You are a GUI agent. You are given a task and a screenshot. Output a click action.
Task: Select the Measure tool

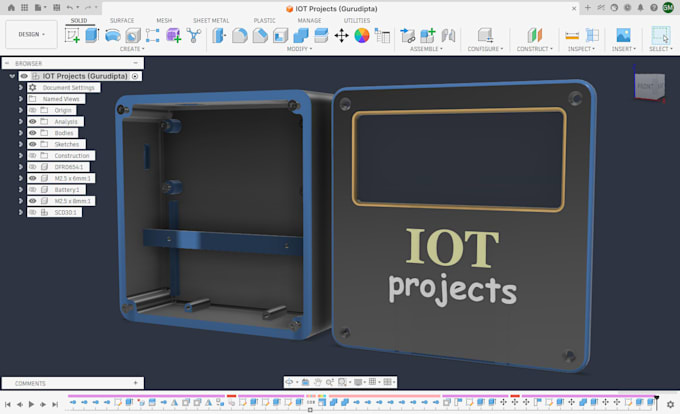(572, 36)
